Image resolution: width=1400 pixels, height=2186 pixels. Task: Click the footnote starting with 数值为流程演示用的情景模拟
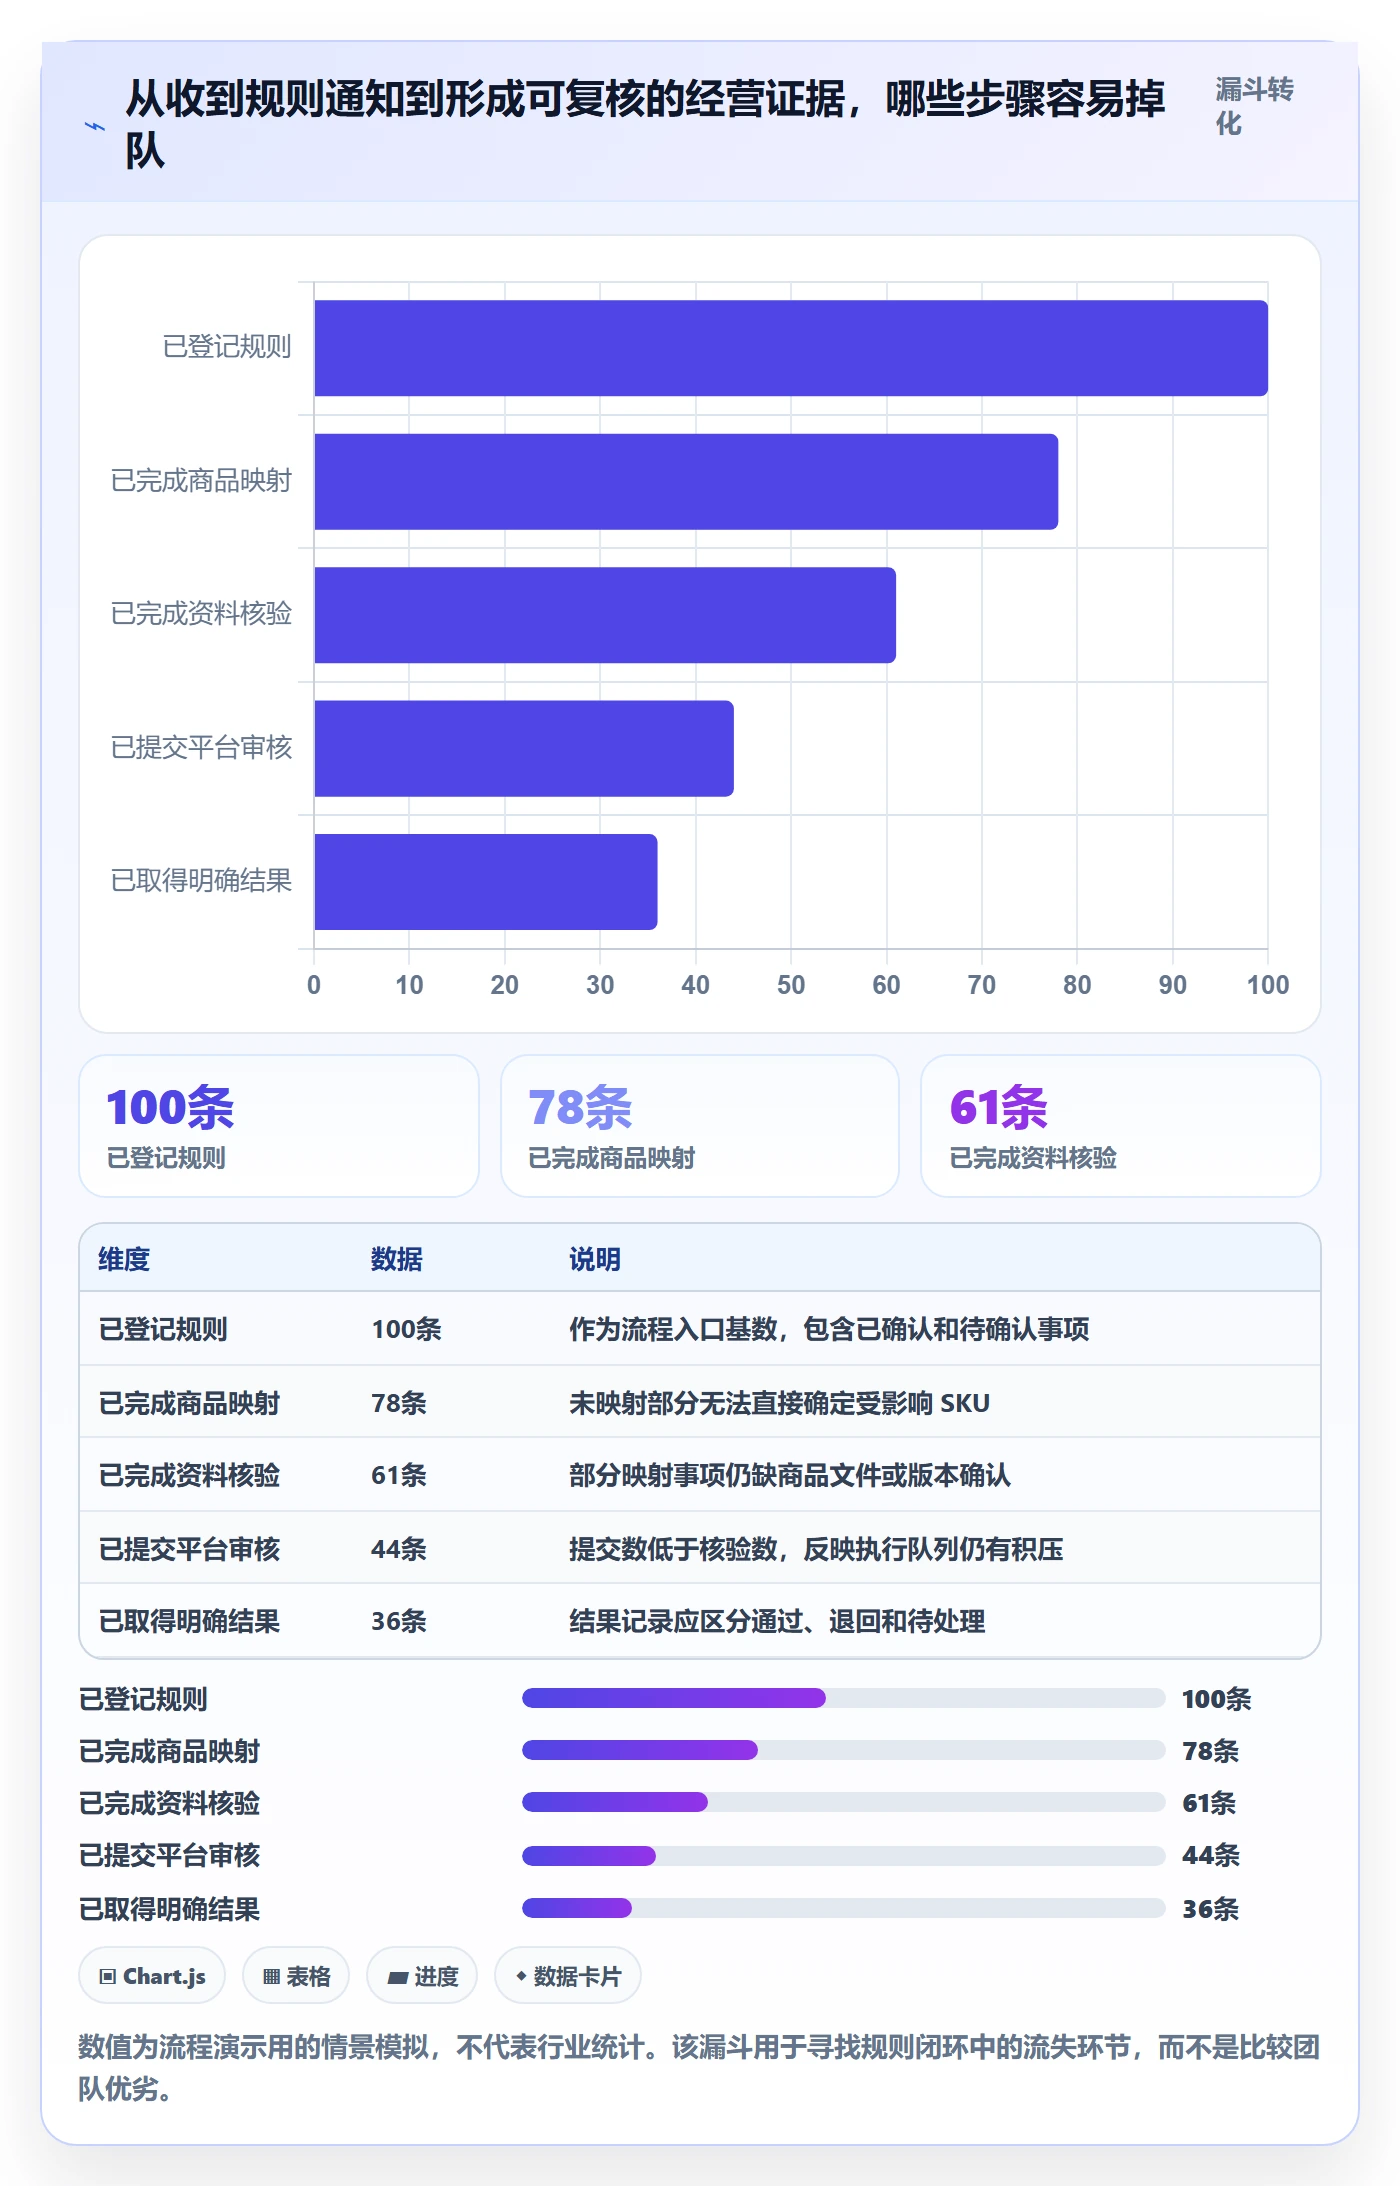pyautogui.click(x=699, y=2068)
